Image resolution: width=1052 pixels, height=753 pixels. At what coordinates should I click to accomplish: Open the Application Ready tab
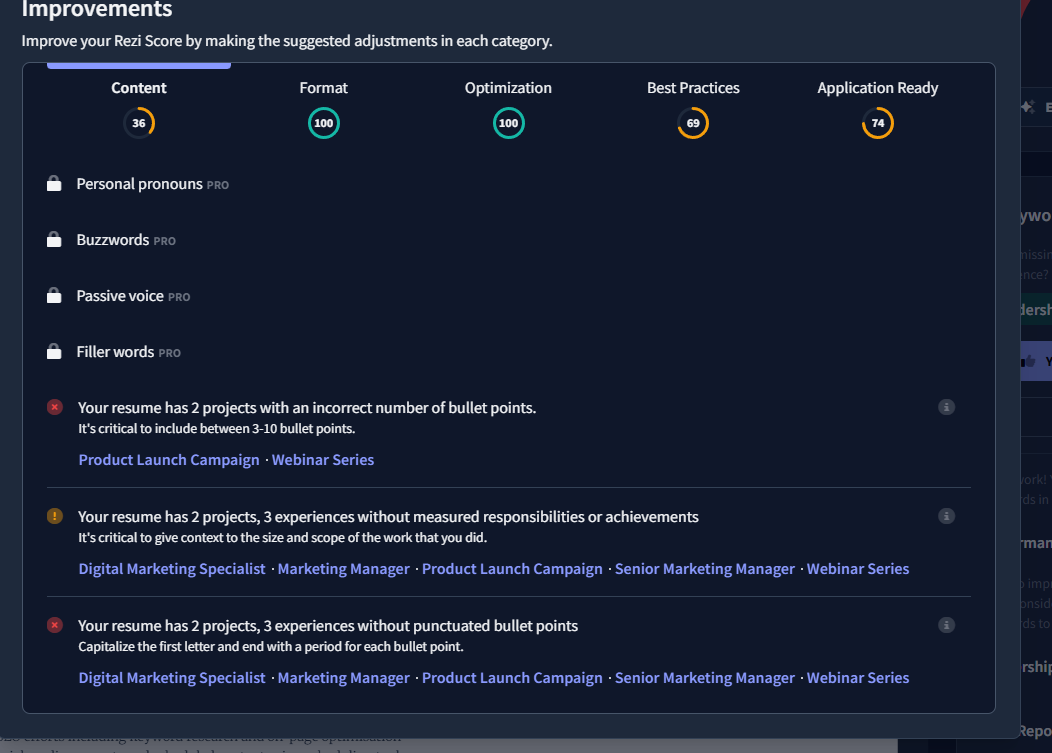(x=878, y=88)
